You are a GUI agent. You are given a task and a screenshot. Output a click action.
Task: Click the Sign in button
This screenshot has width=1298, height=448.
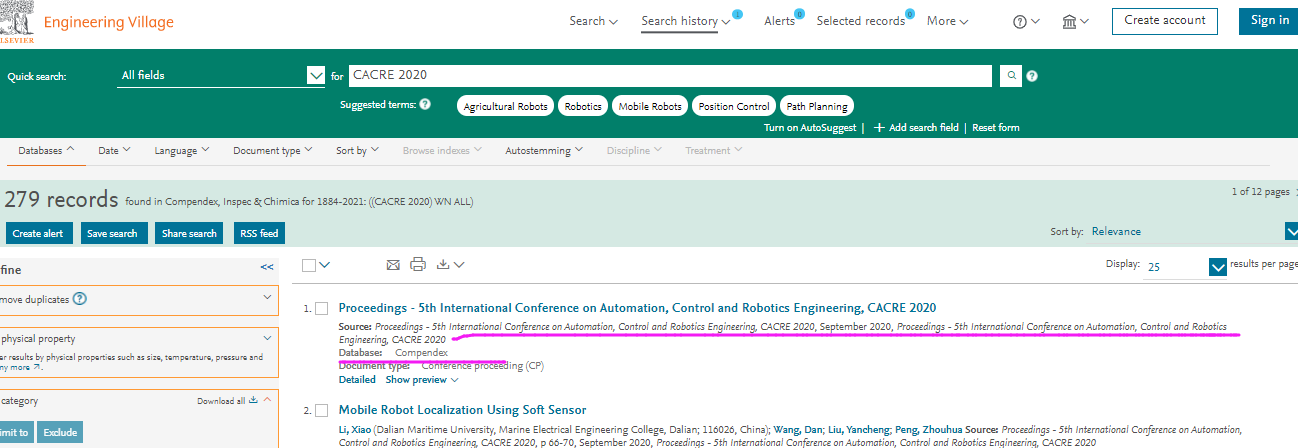pos(1268,20)
